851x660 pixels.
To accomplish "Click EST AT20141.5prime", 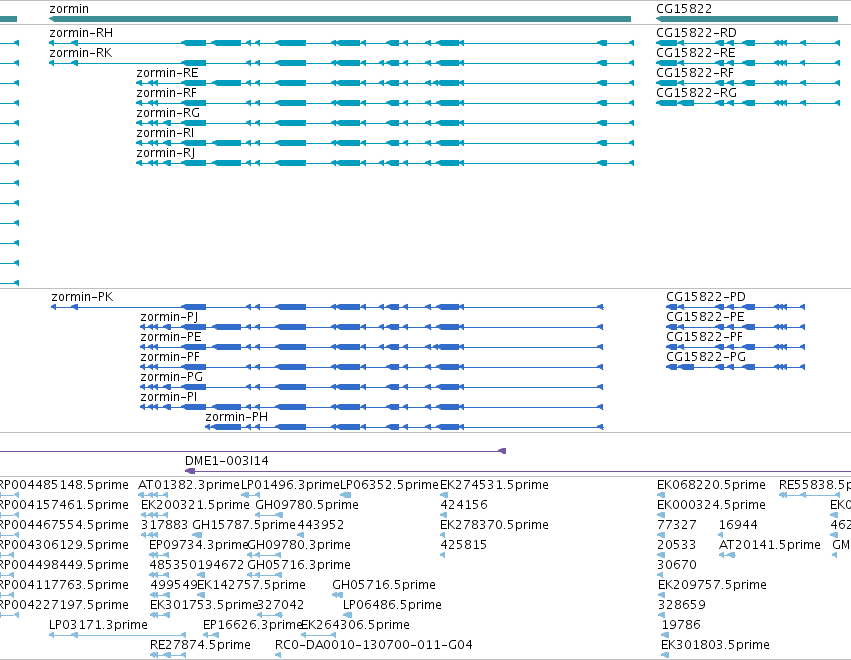I will point(770,545).
